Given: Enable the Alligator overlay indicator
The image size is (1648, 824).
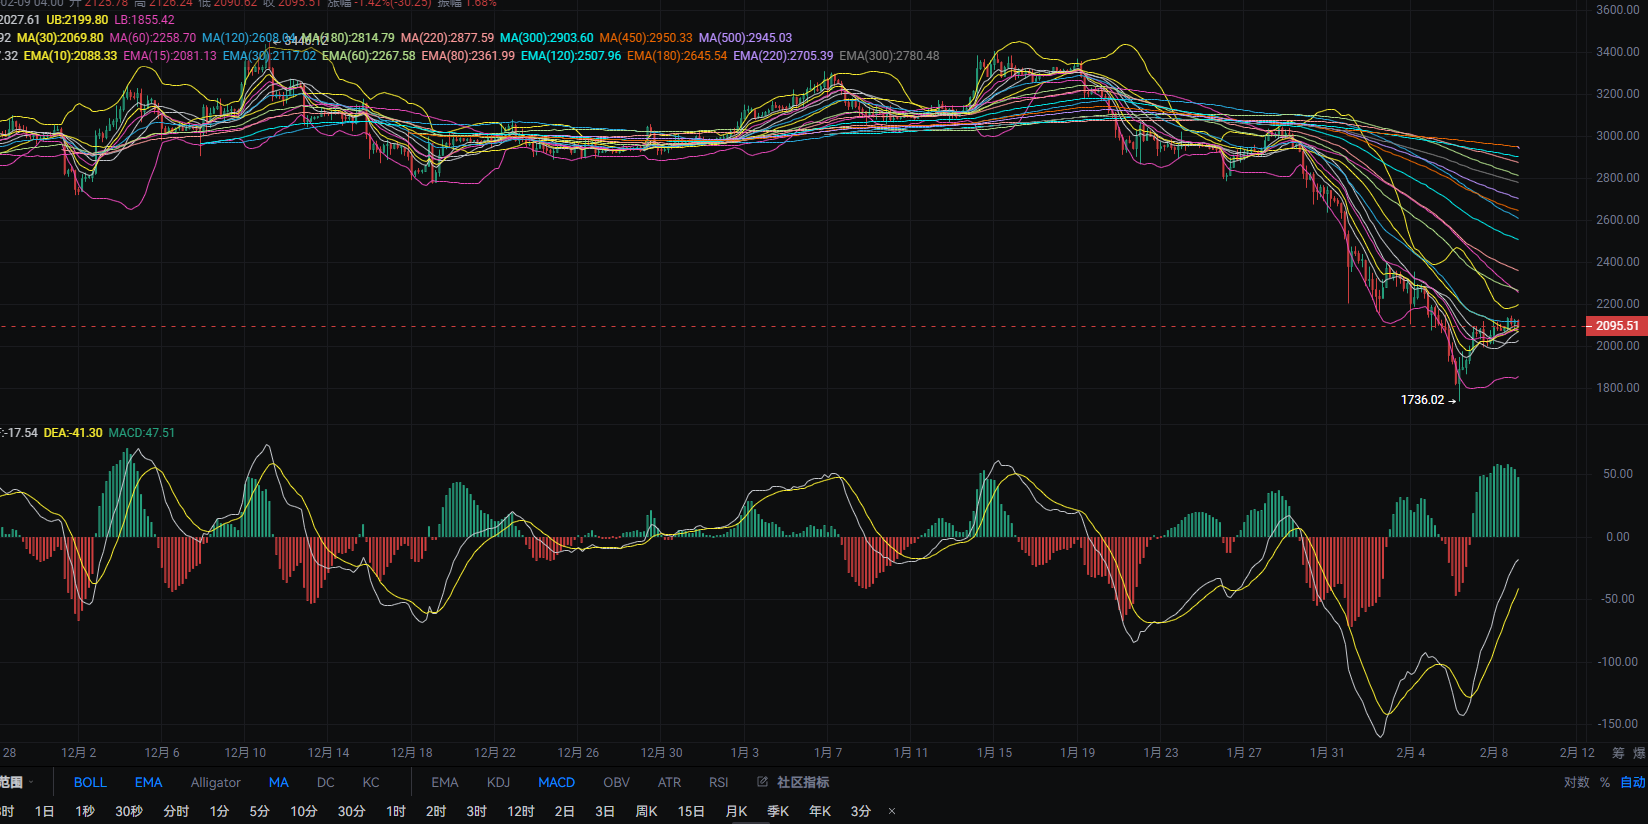Looking at the screenshot, I should [x=216, y=782].
